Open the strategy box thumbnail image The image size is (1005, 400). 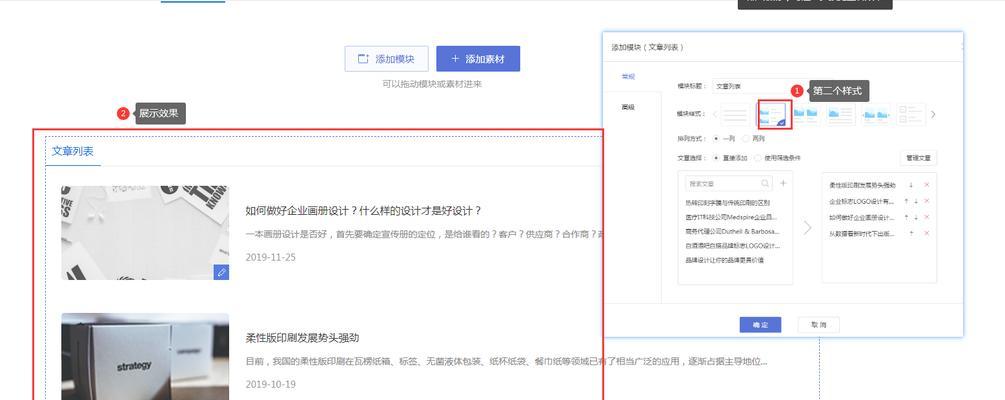(x=145, y=356)
